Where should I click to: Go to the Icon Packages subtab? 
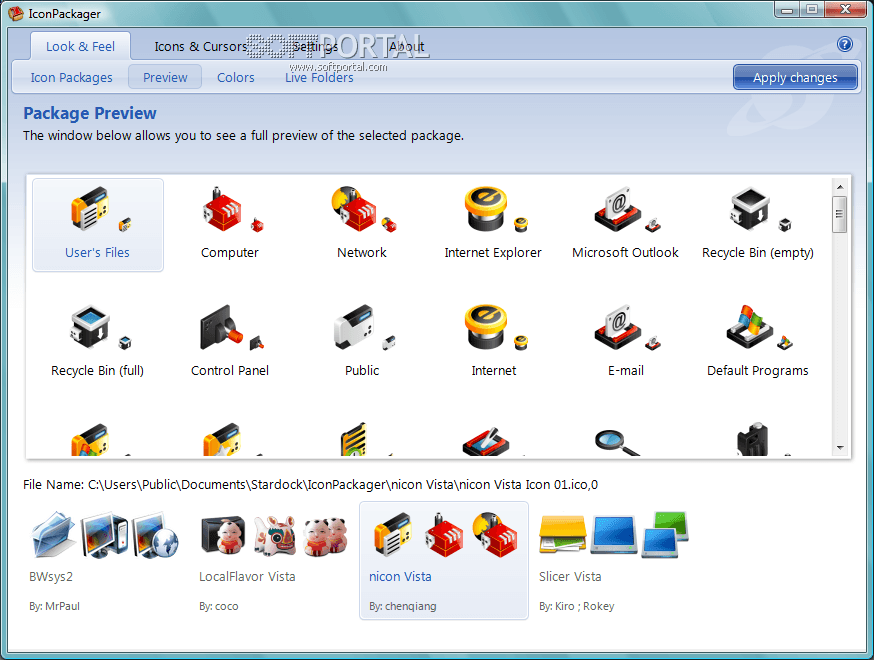pos(71,77)
